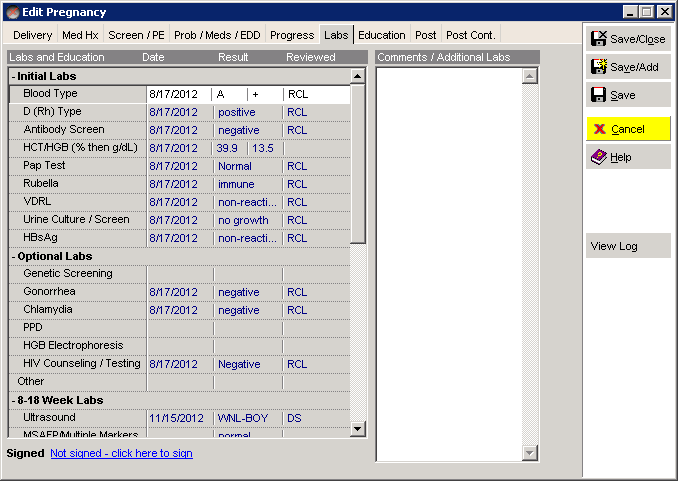This screenshot has height=481, width=678.
Task: Collapse the Initial Labs section
Action: 13,76
